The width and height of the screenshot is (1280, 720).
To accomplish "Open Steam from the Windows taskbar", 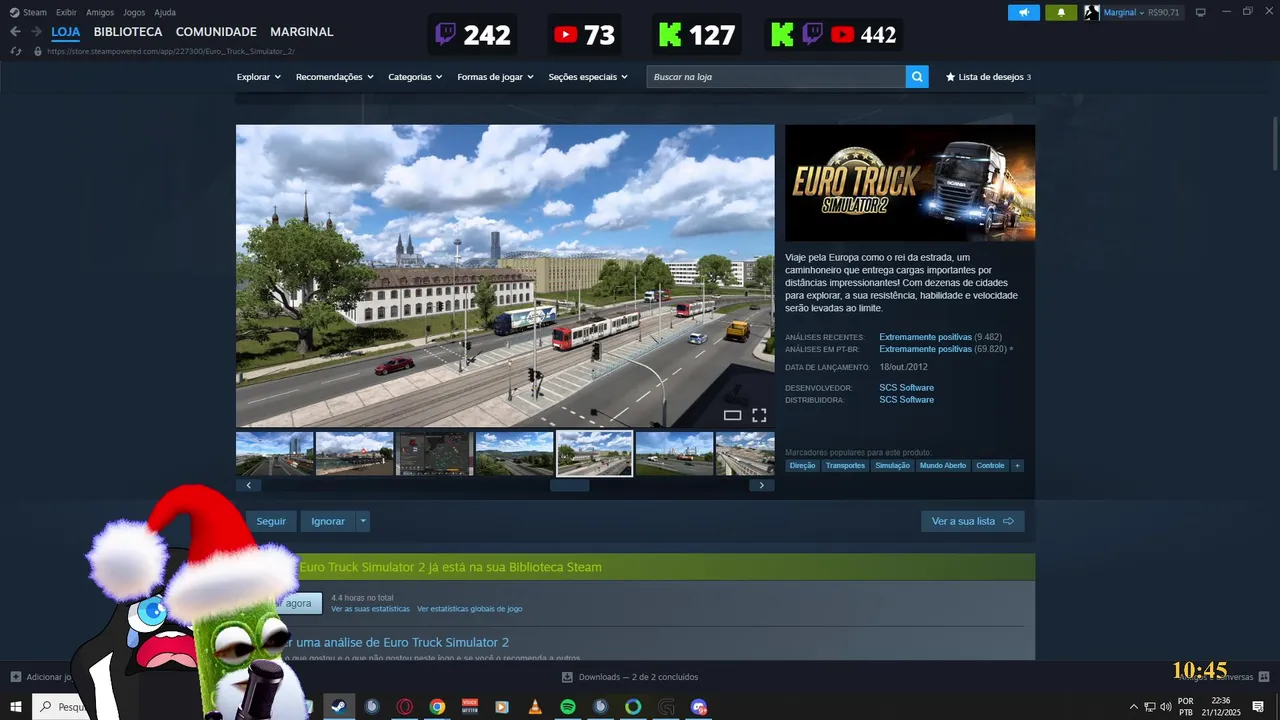I will pos(338,707).
